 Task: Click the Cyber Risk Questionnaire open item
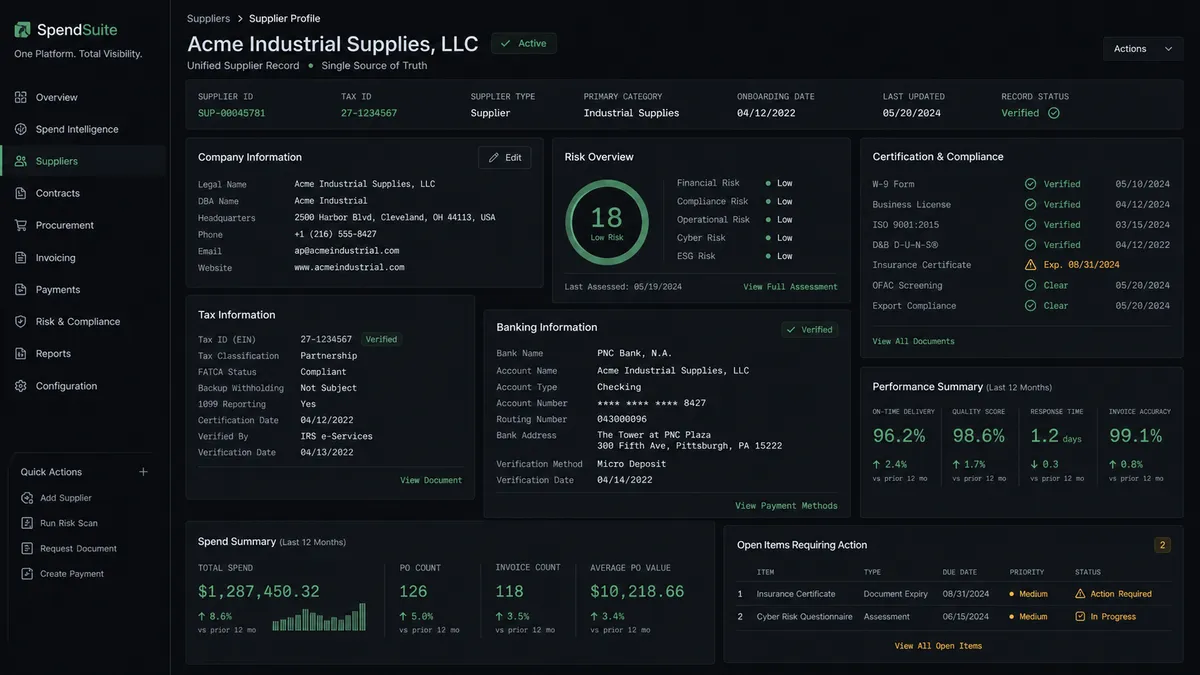click(x=953, y=617)
